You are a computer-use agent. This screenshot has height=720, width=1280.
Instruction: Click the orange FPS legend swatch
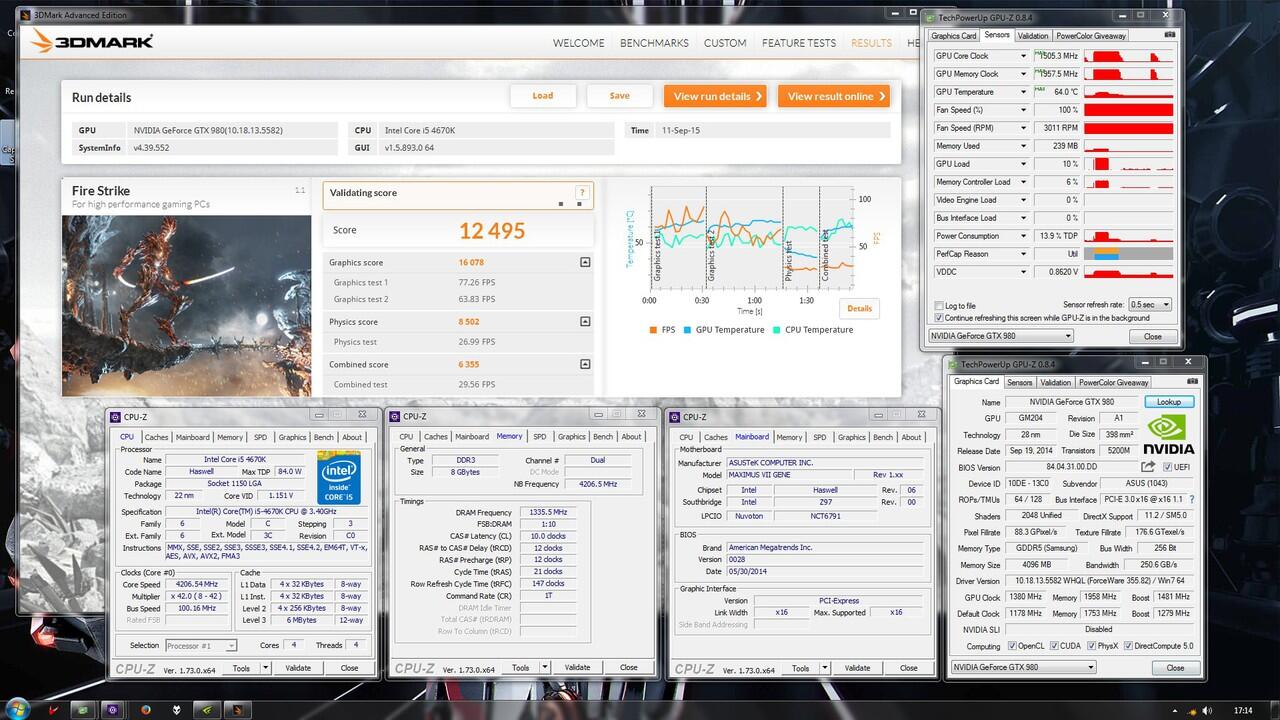click(653, 330)
